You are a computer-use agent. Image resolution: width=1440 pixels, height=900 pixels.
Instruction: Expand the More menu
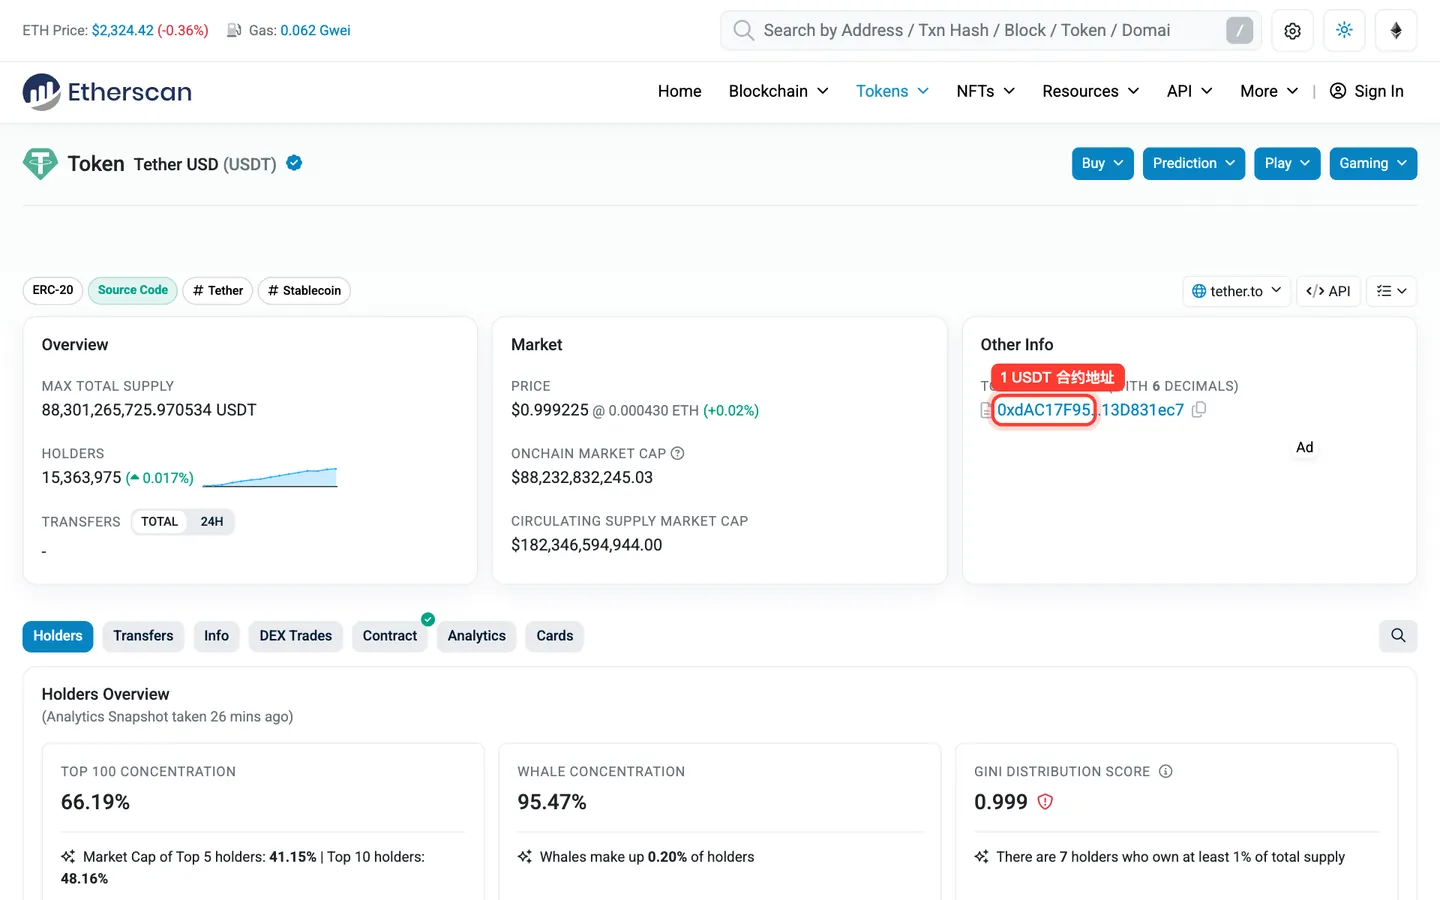click(1269, 91)
